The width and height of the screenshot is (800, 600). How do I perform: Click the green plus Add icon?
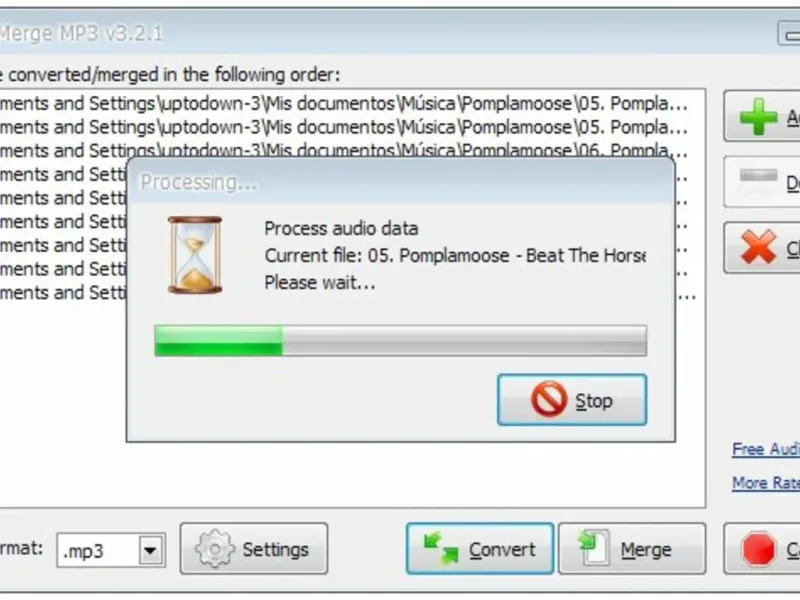click(758, 116)
